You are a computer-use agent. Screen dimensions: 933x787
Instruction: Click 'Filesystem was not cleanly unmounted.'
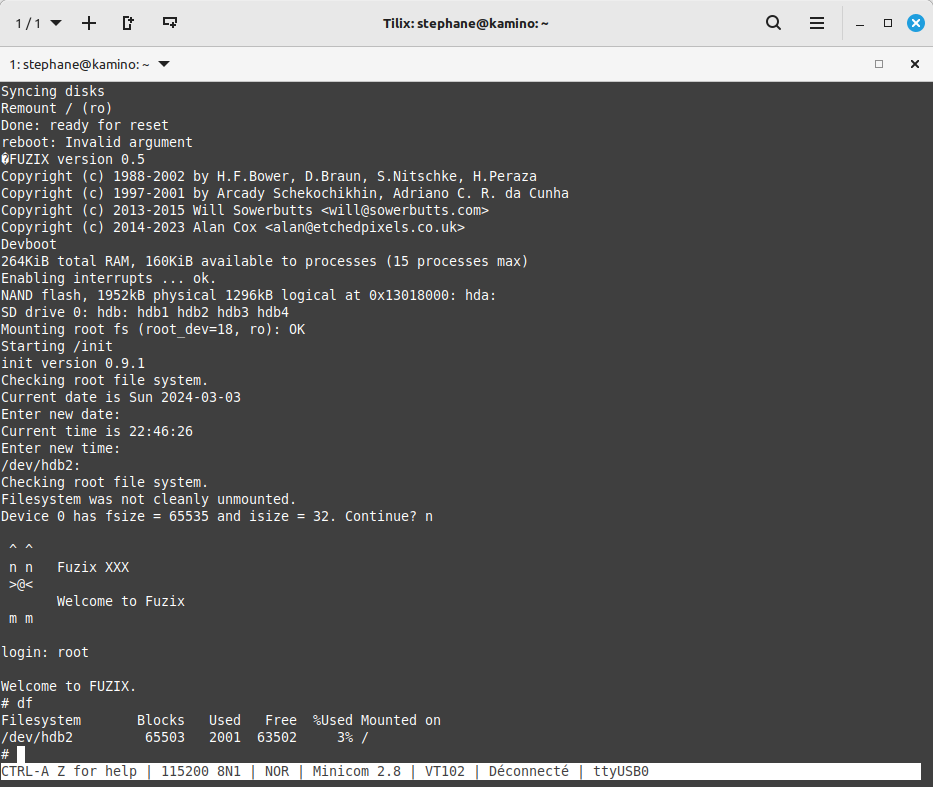click(x=148, y=499)
